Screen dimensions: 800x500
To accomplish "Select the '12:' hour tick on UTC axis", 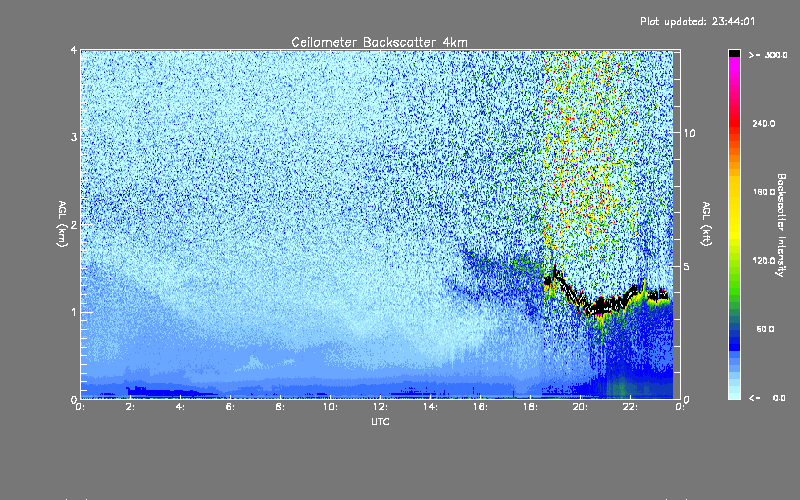I will [380, 407].
